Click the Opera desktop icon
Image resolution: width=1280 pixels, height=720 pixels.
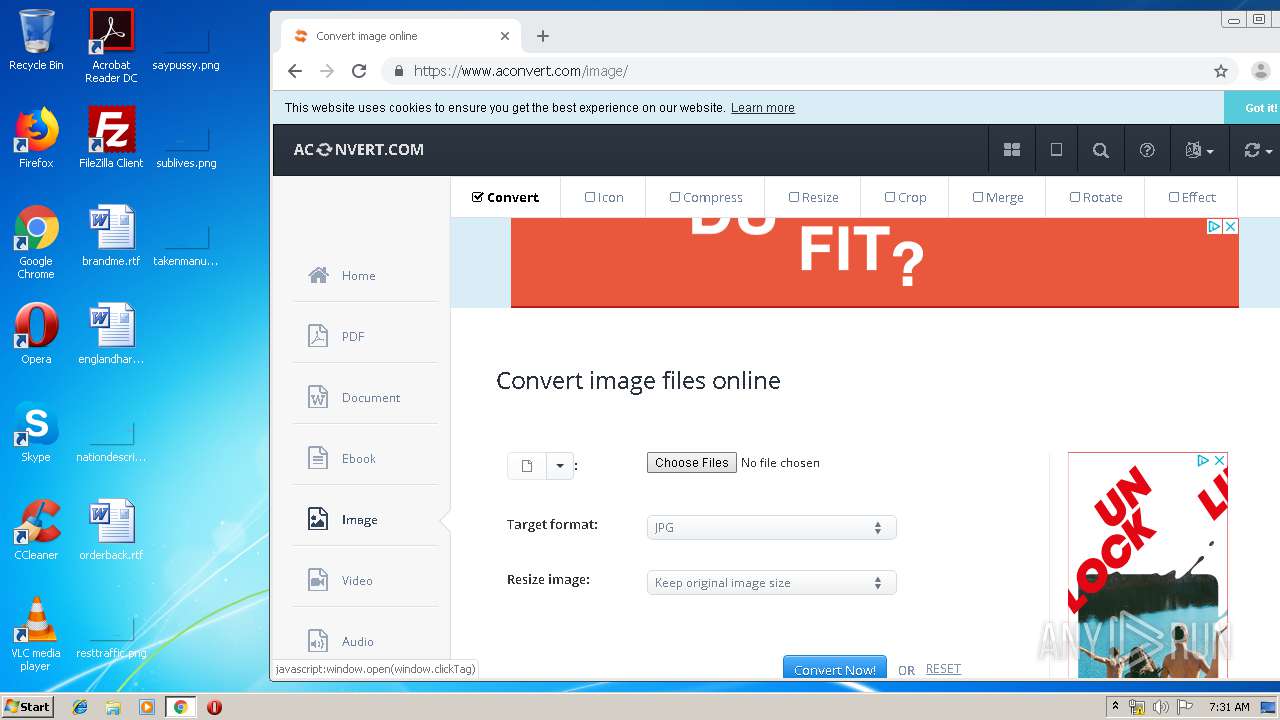pos(36,333)
